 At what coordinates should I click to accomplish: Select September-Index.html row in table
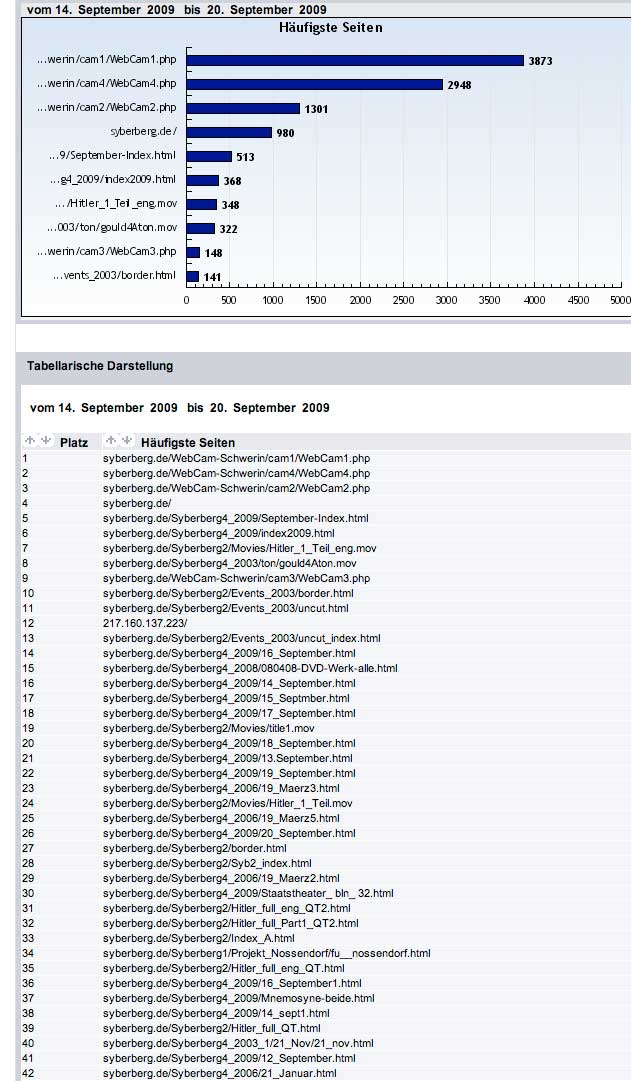pyautogui.click(x=235, y=518)
